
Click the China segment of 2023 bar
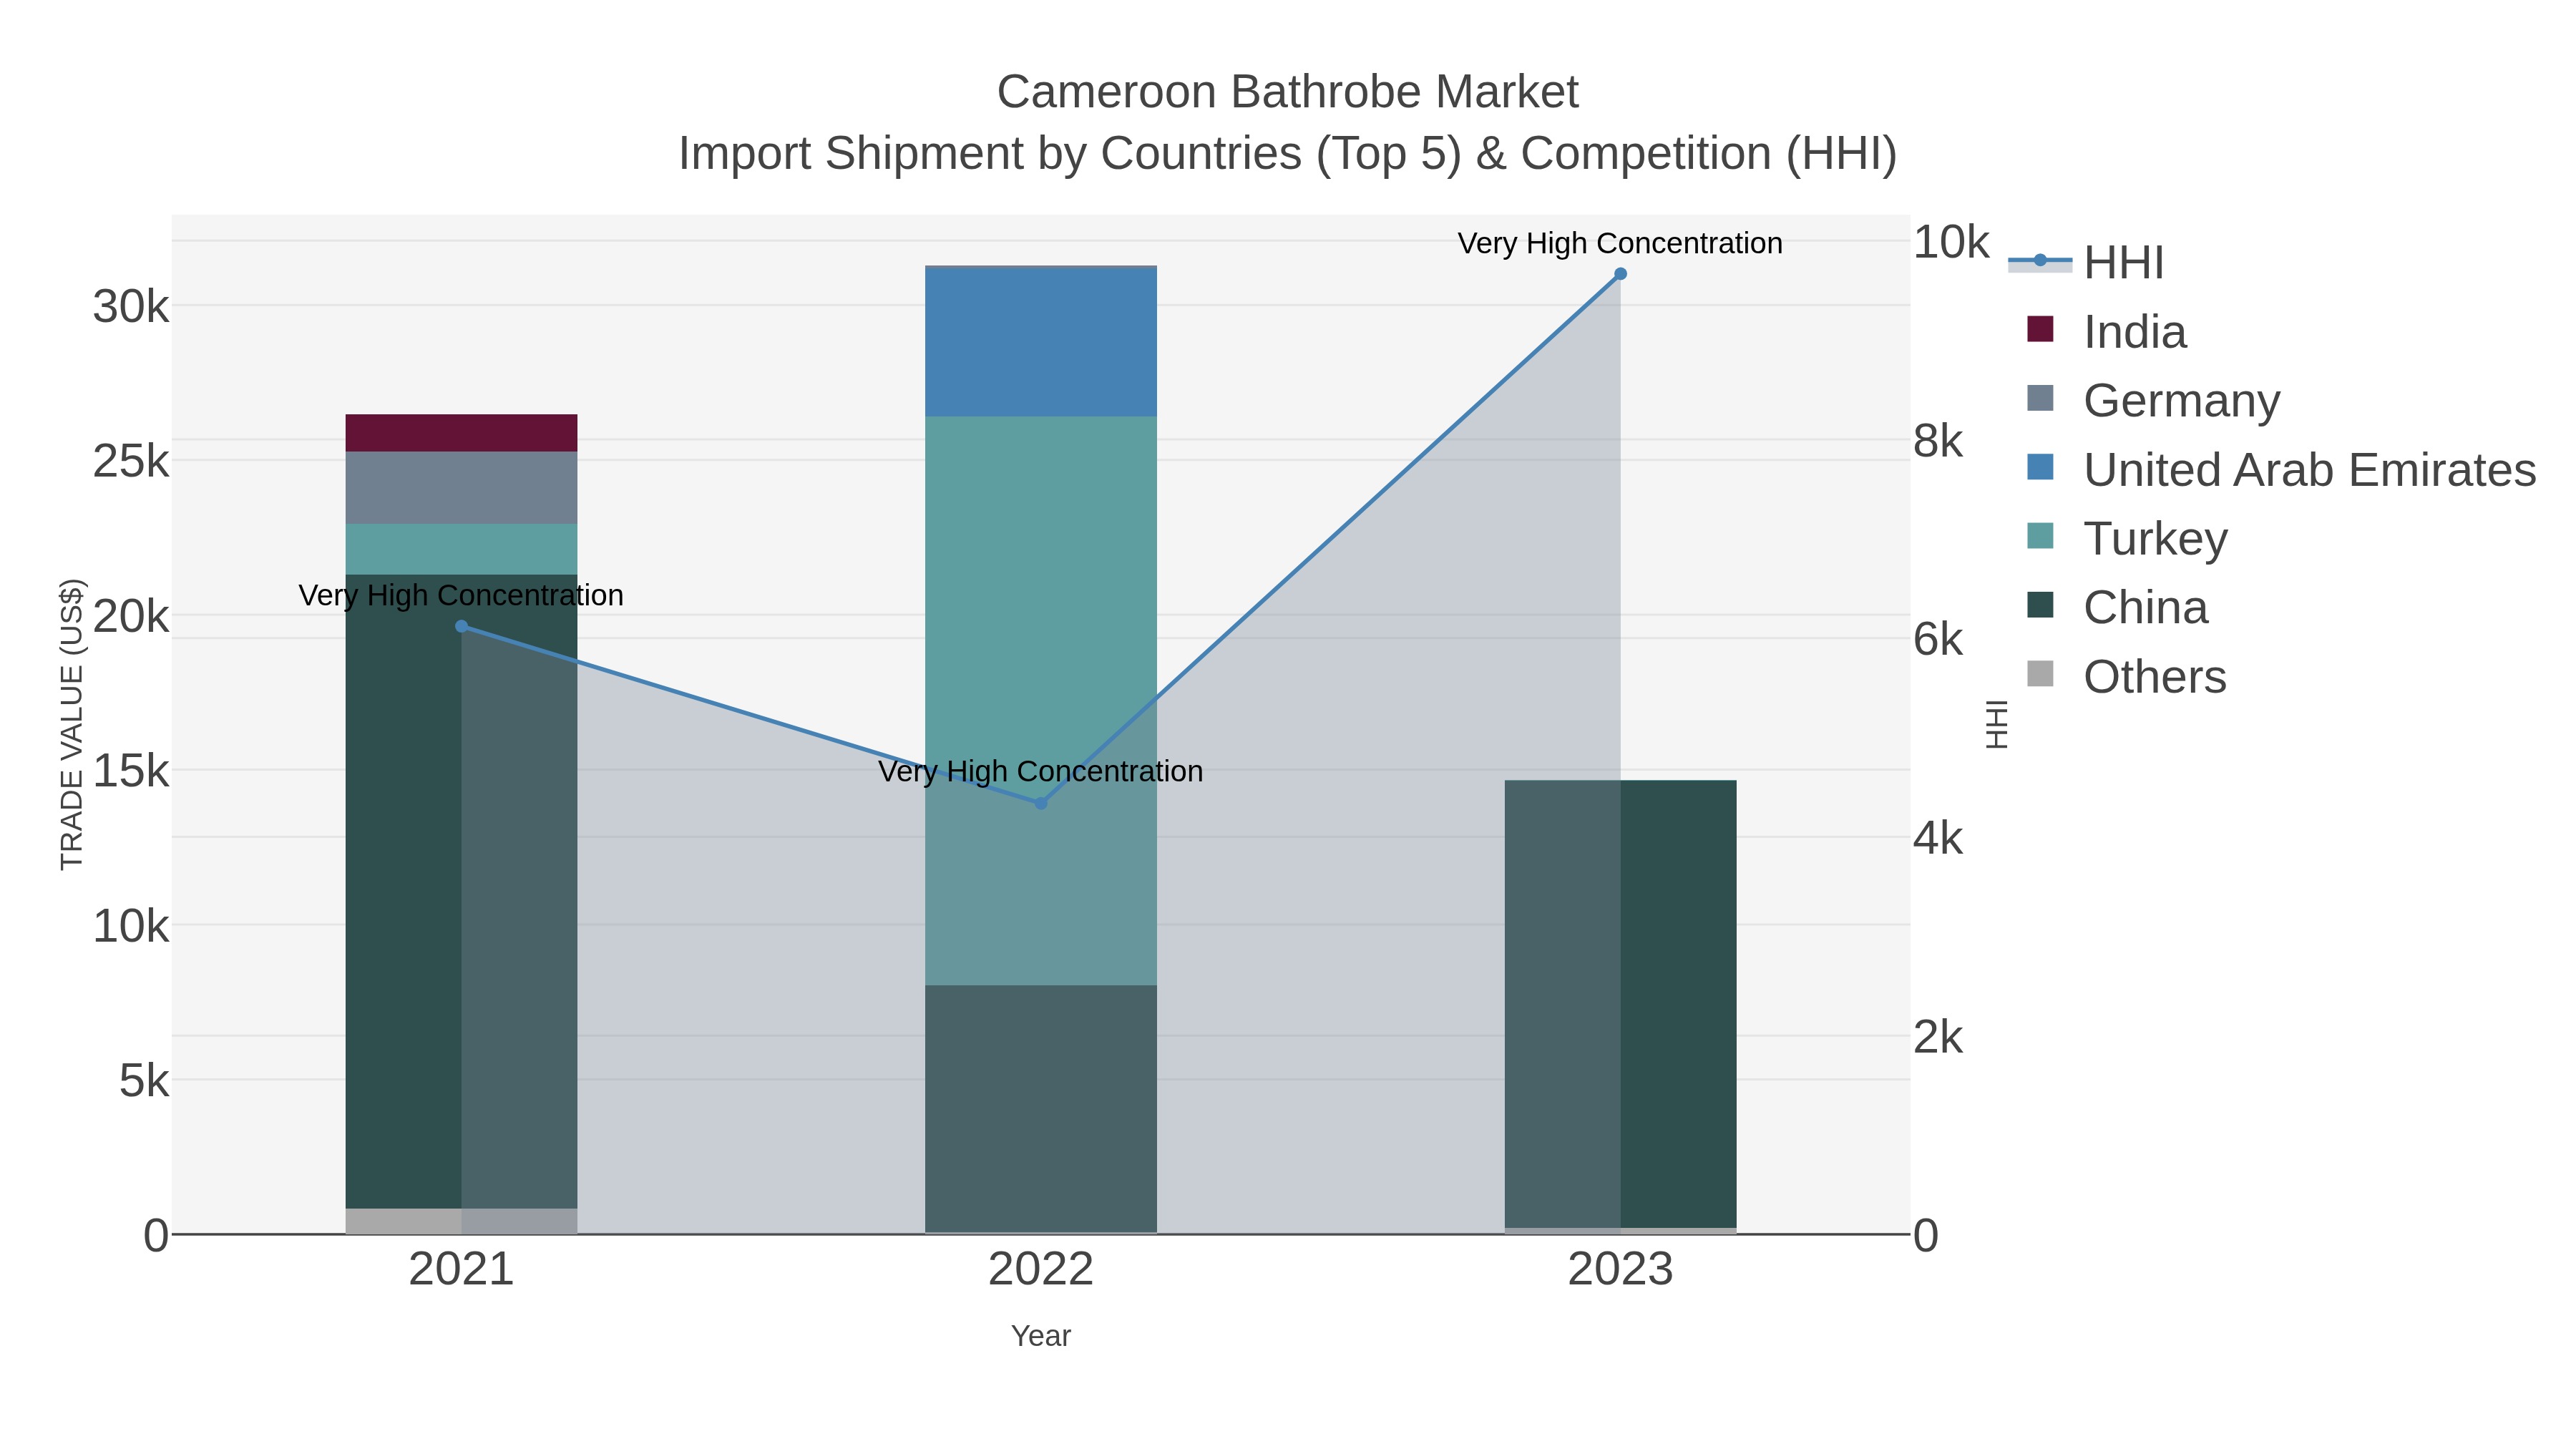(1620, 1004)
